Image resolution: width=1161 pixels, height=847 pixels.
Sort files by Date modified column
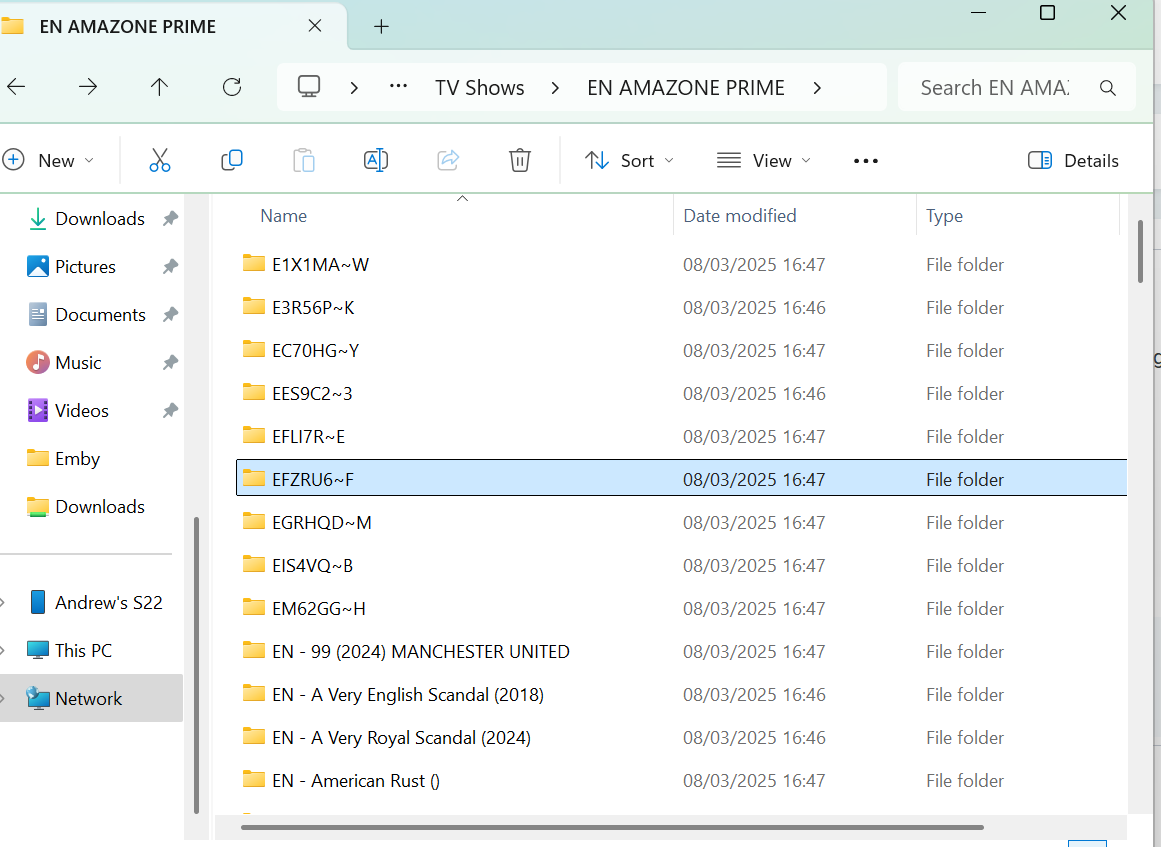[740, 216]
